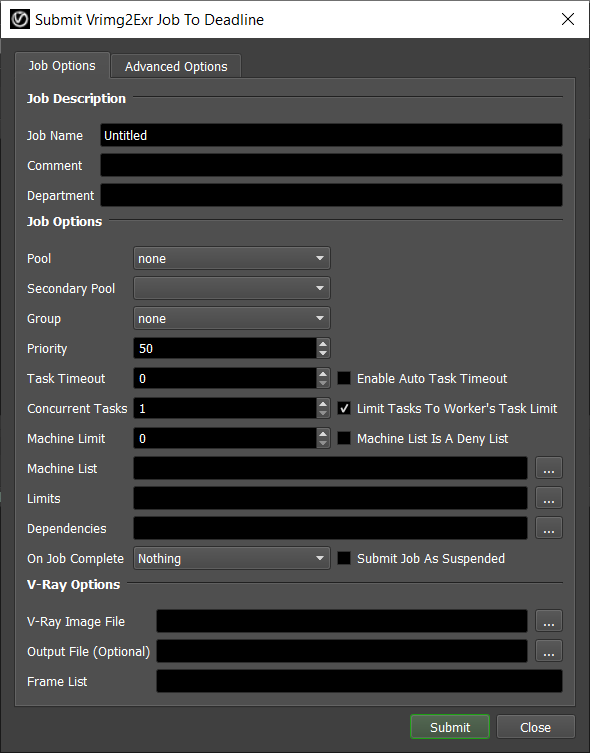Open the Limits browse ellipsis button

point(549,498)
